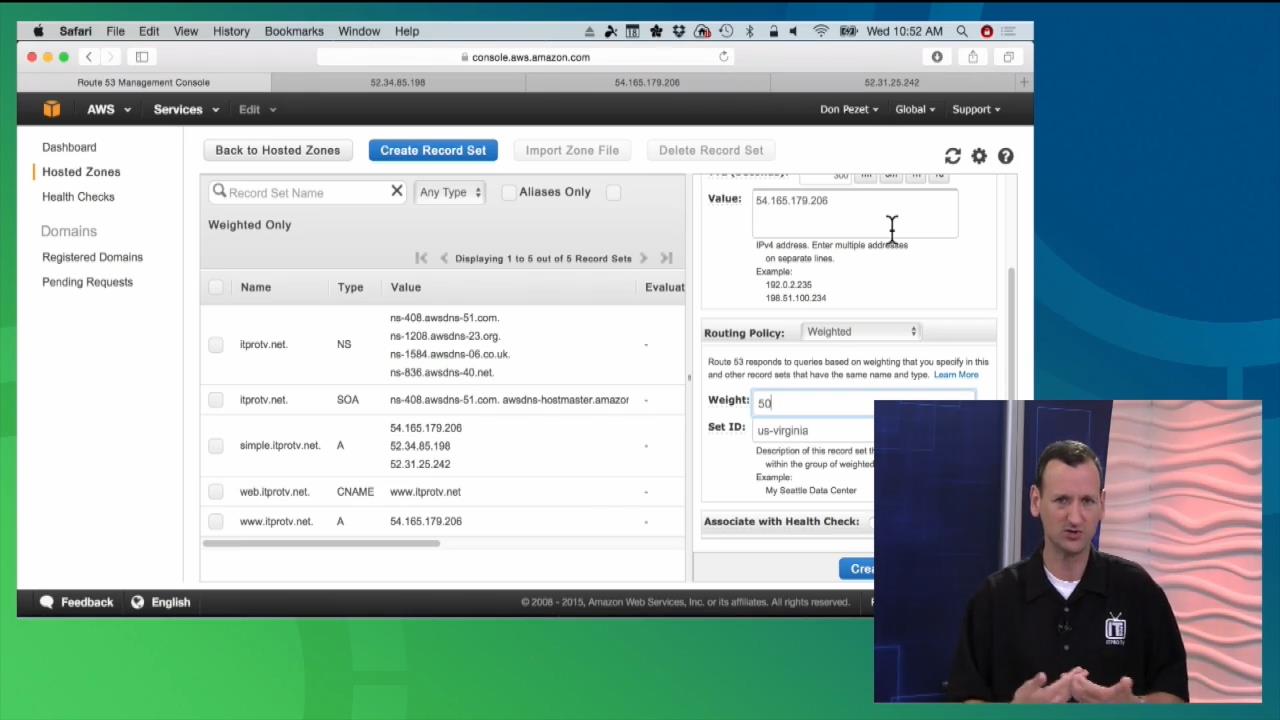Open Health Checks in sidebar
The image size is (1280, 720).
click(x=78, y=197)
